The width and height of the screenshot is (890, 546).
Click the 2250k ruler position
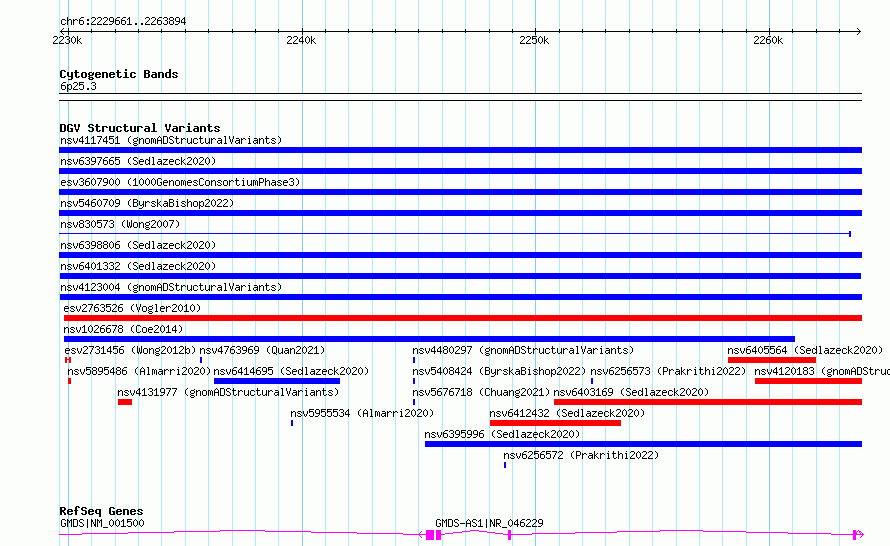[x=534, y=40]
